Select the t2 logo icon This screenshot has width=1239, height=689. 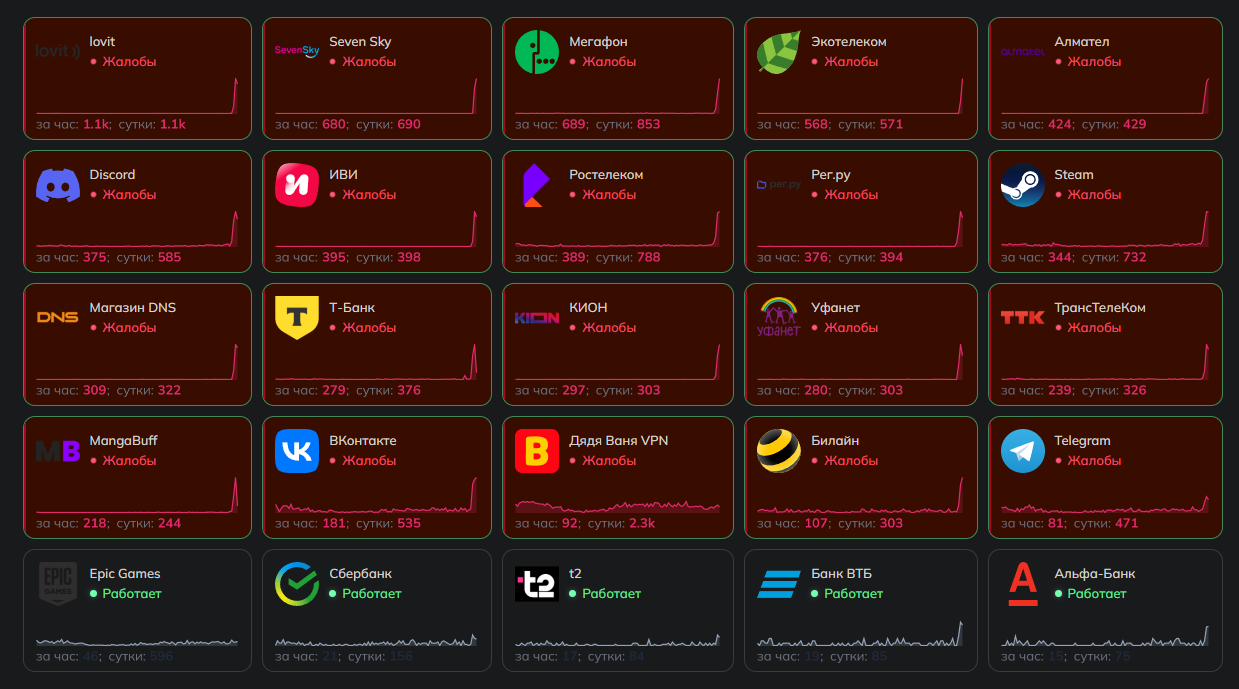pyautogui.click(x=537, y=584)
